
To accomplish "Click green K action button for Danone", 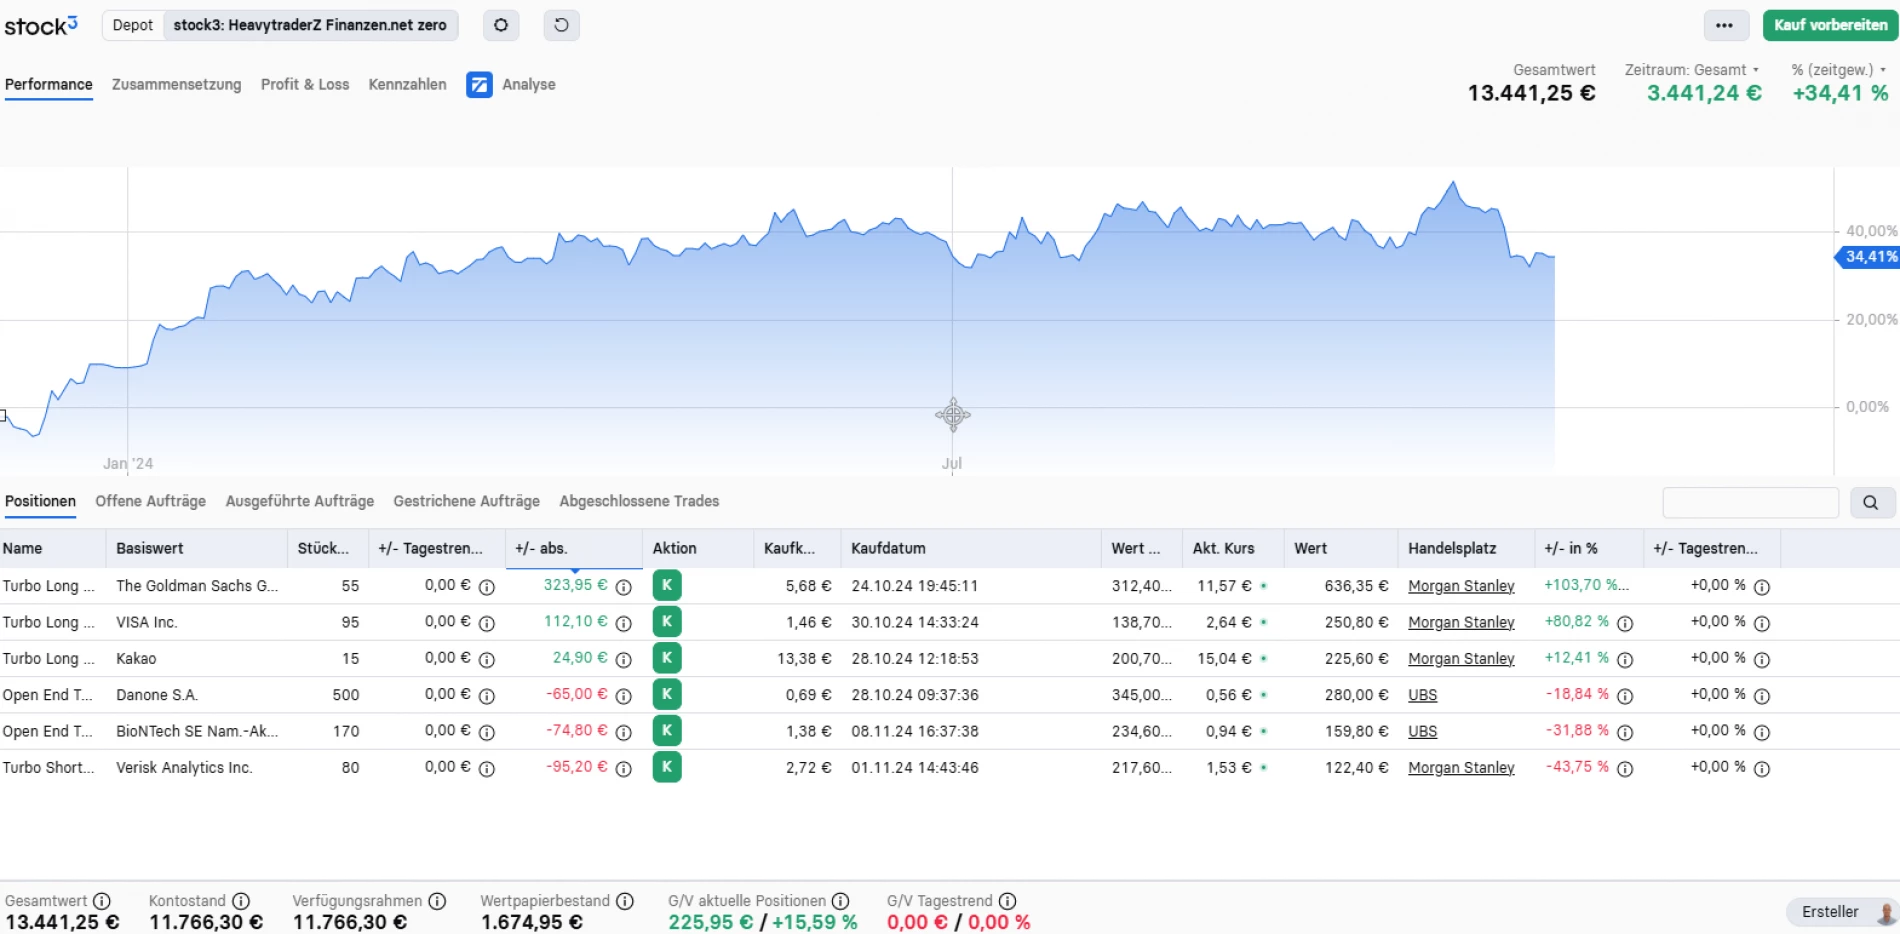I will [666, 694].
